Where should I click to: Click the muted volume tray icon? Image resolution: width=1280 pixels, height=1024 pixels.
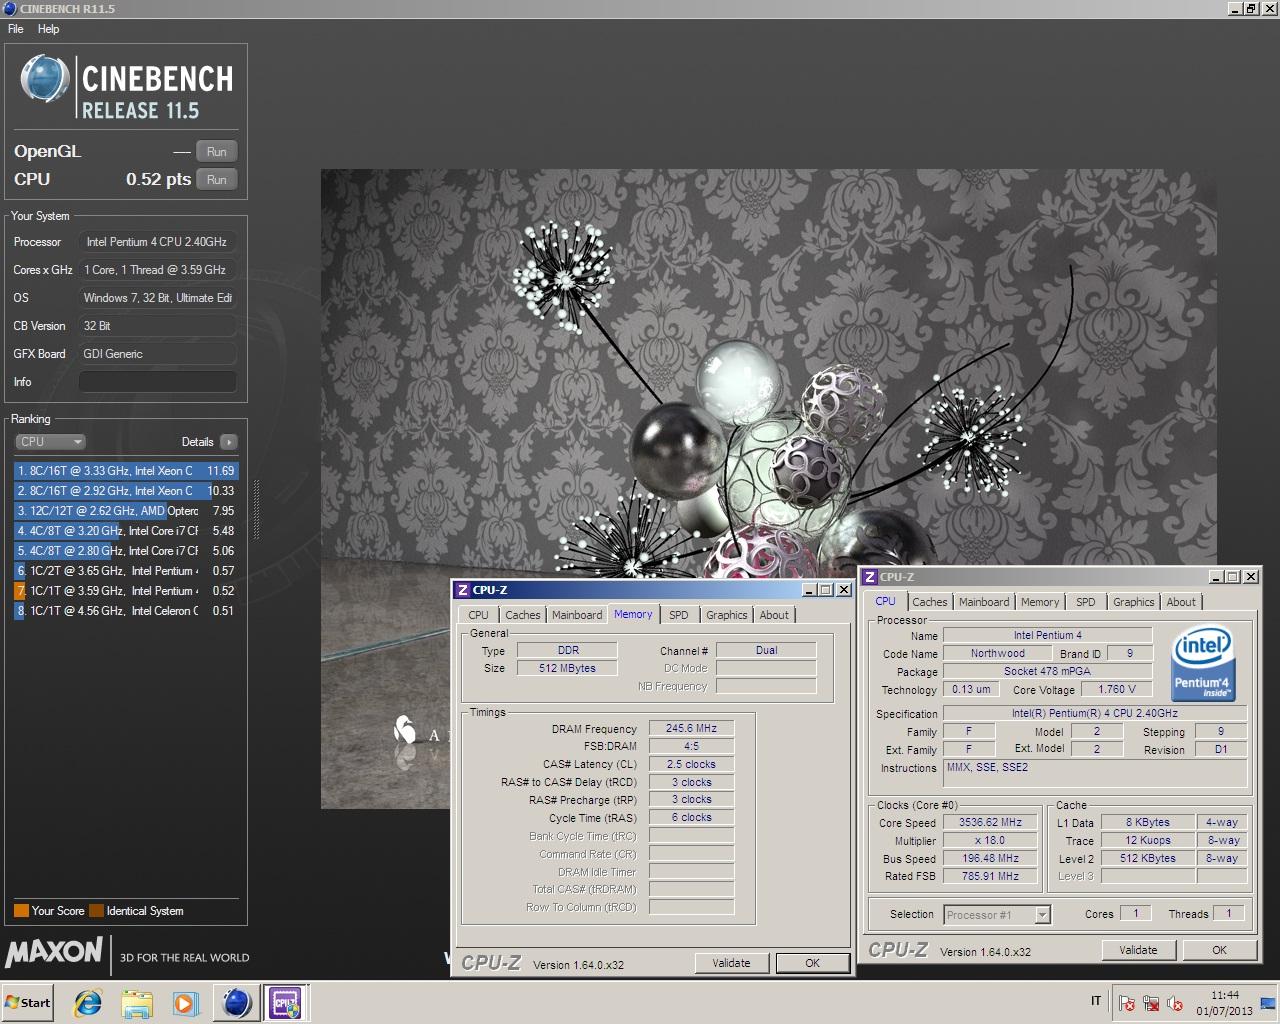coord(1175,1003)
